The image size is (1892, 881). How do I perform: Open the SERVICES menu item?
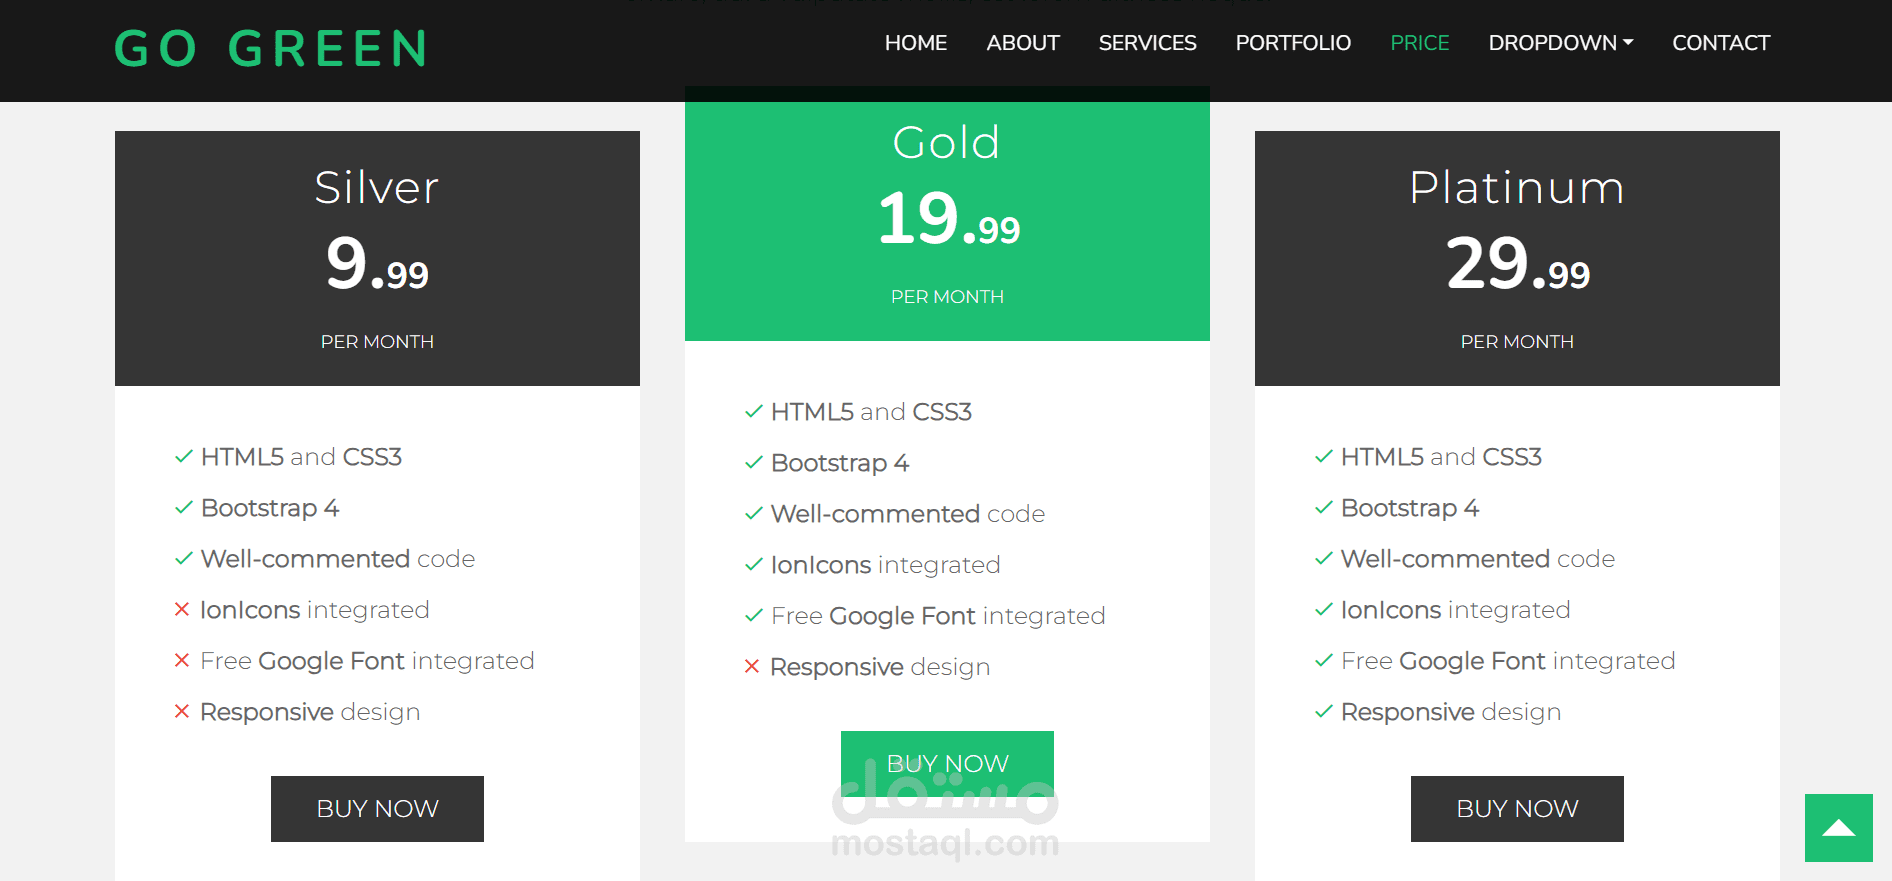1147,43
